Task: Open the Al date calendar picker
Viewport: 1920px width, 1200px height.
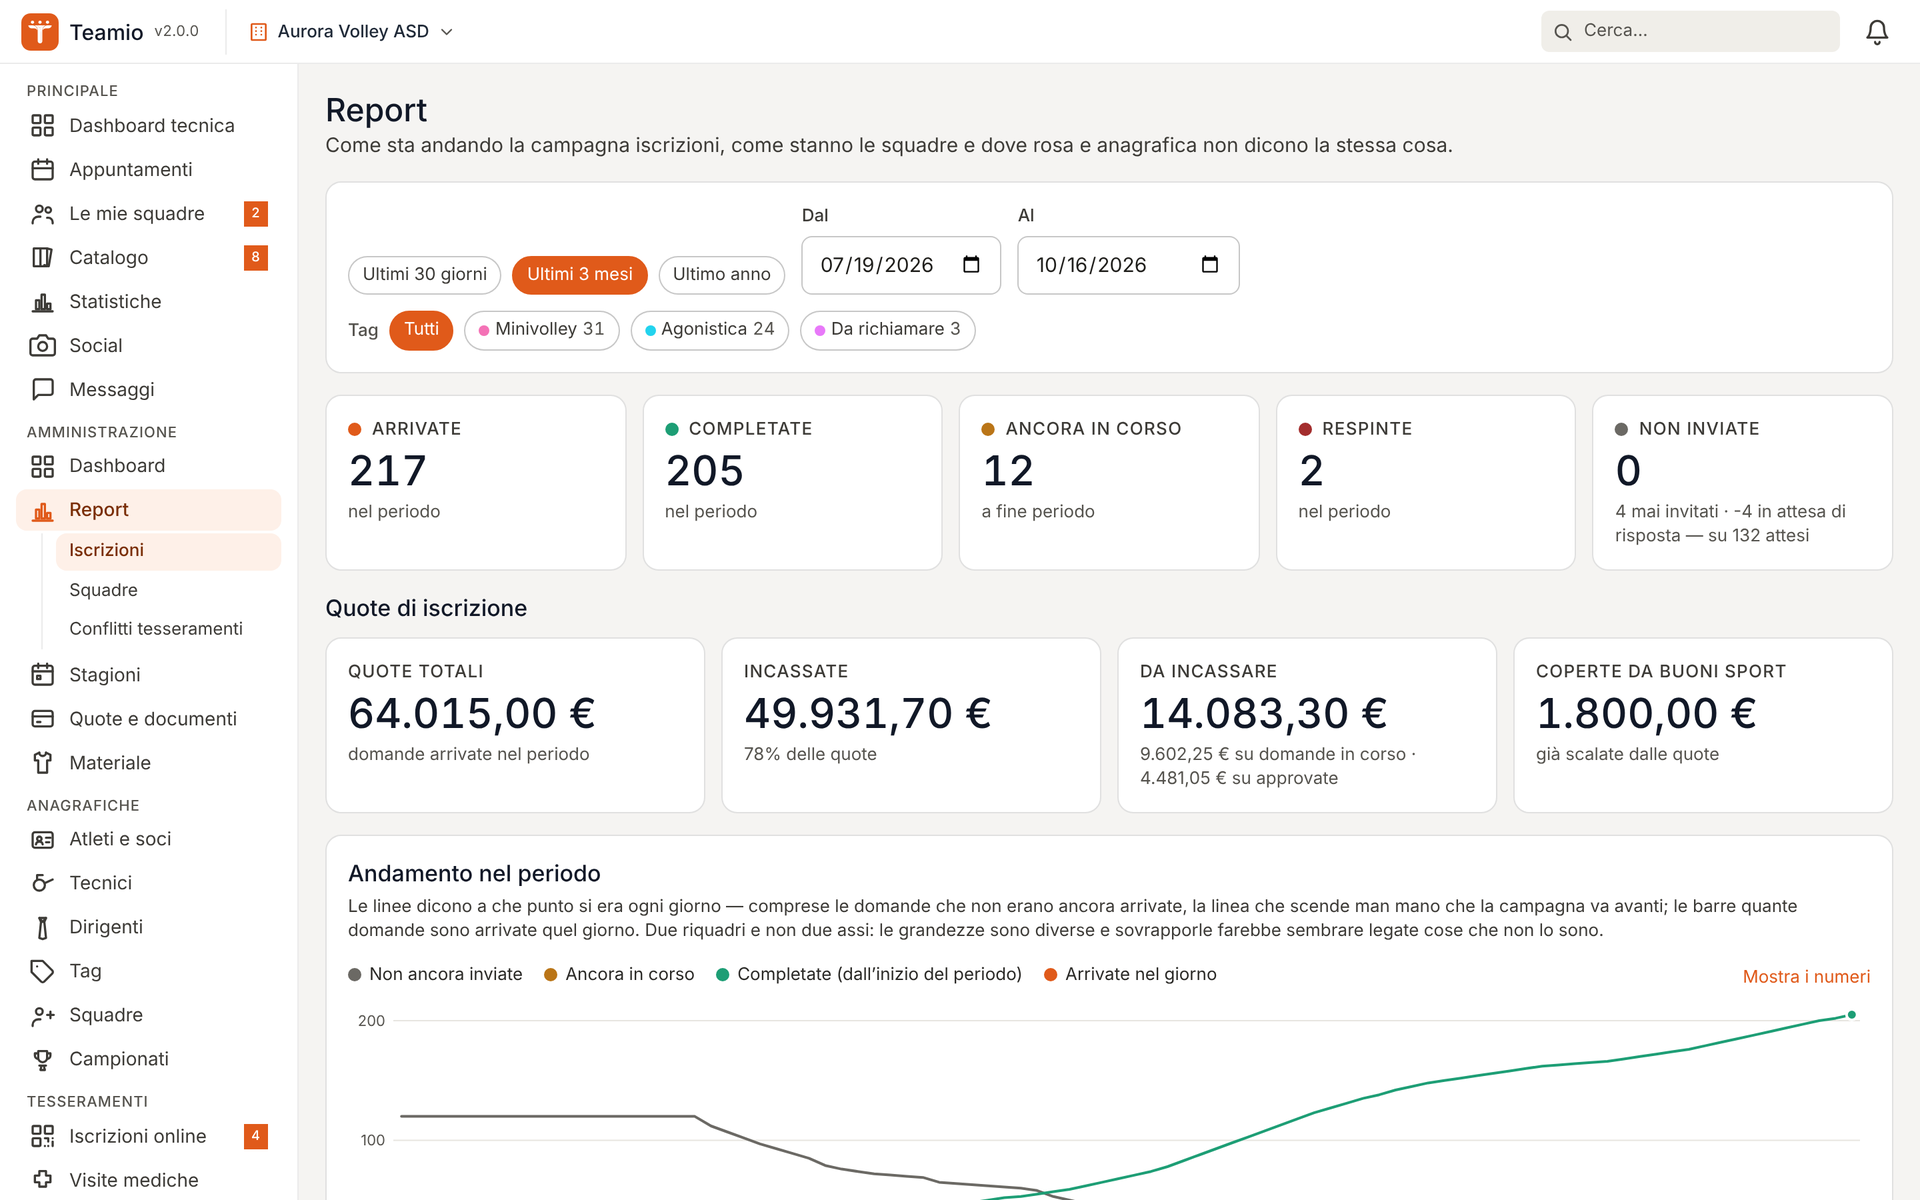Action: click(1210, 265)
